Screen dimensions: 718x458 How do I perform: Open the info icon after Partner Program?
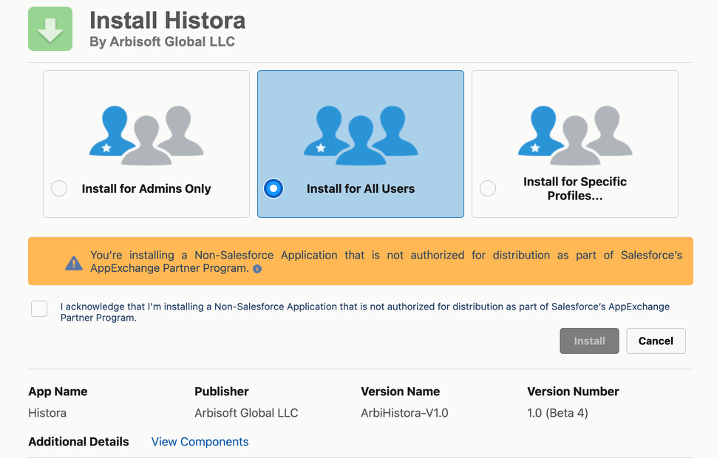click(257, 269)
